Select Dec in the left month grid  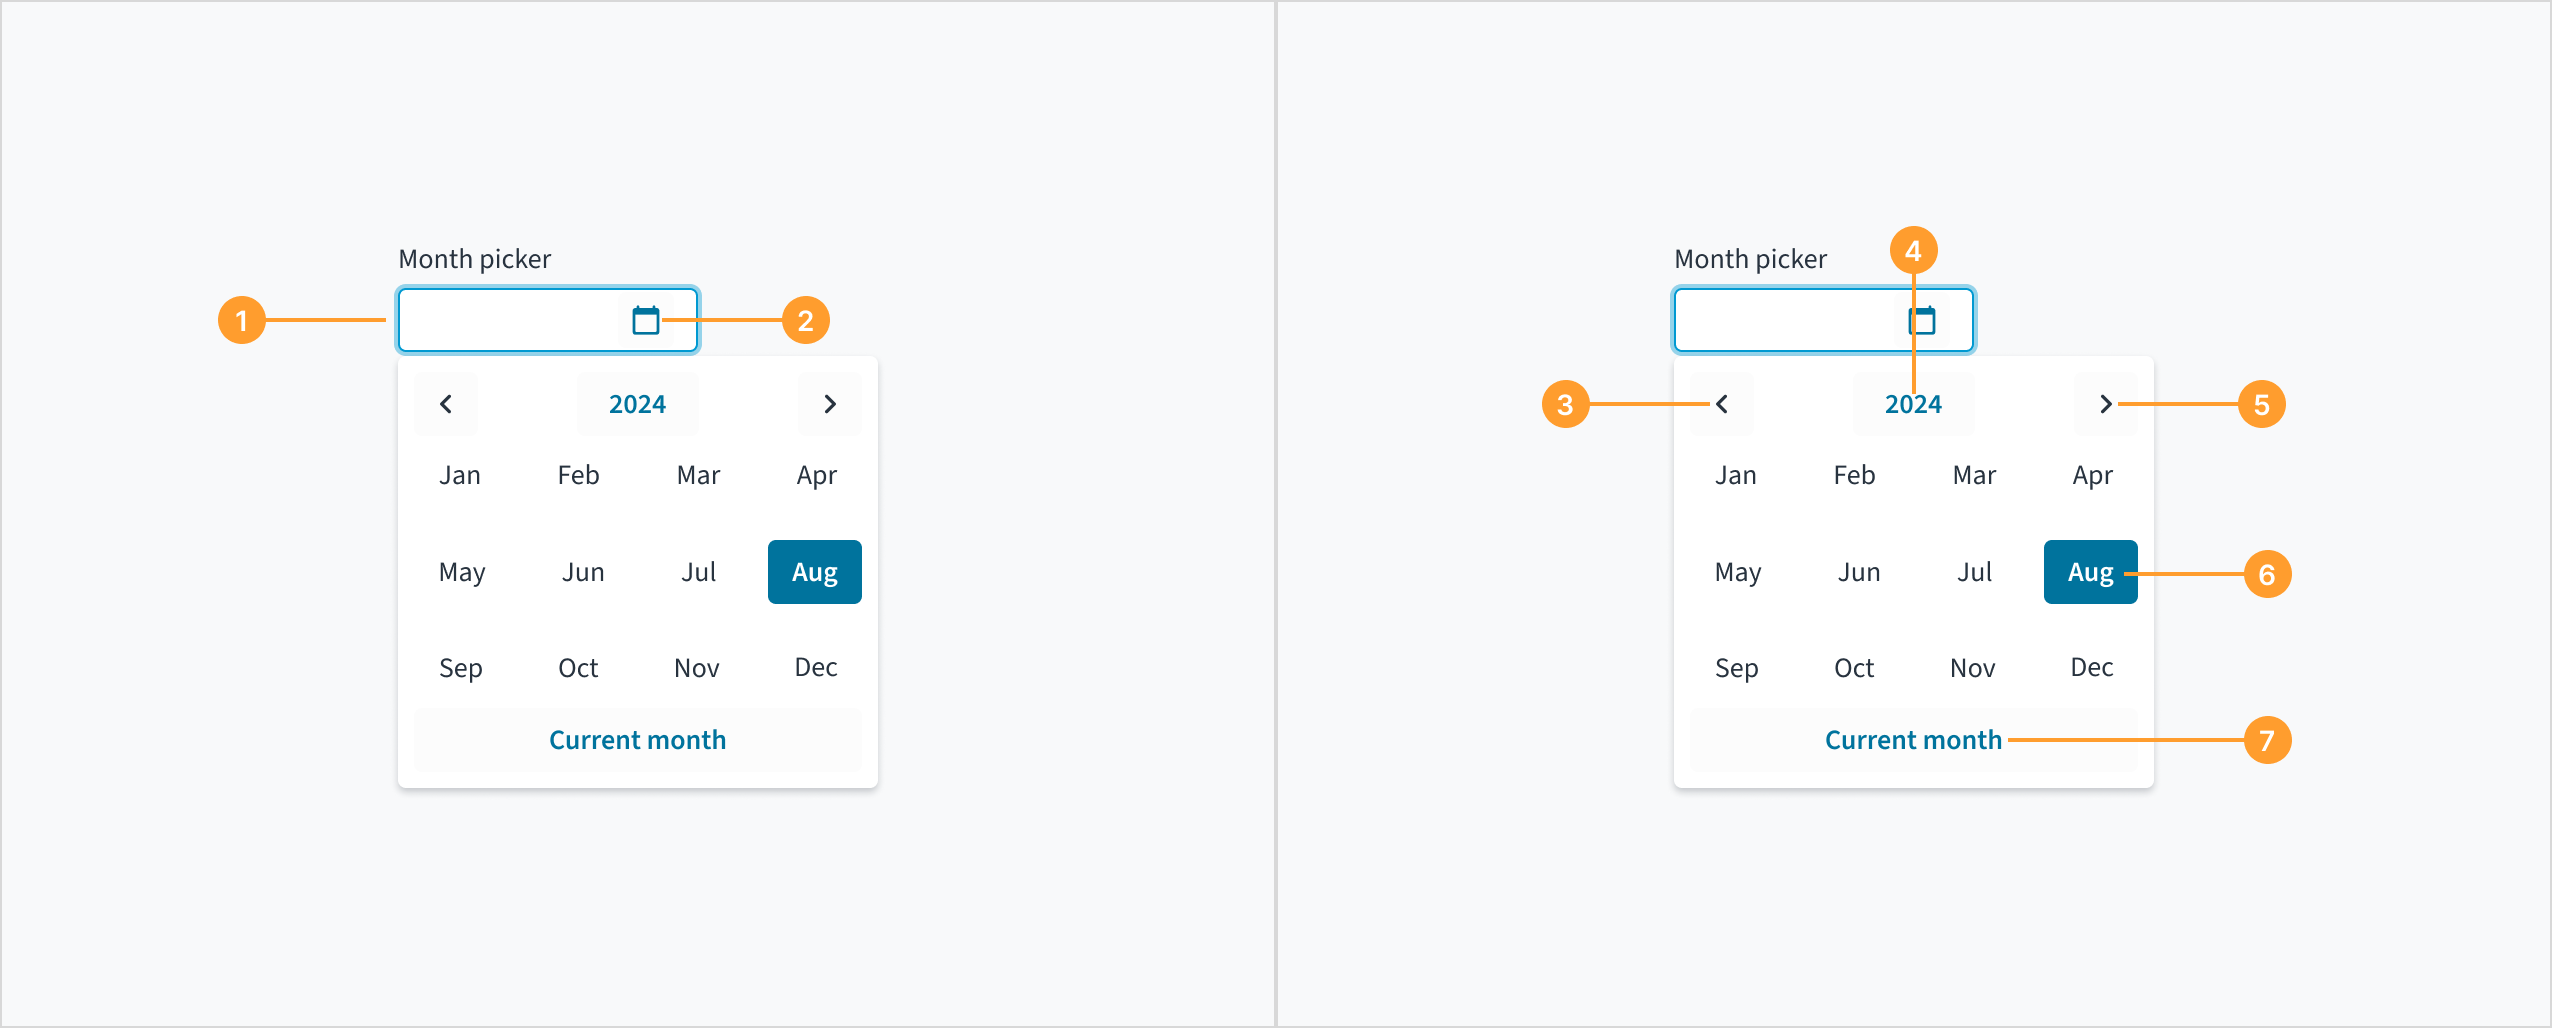point(816,667)
